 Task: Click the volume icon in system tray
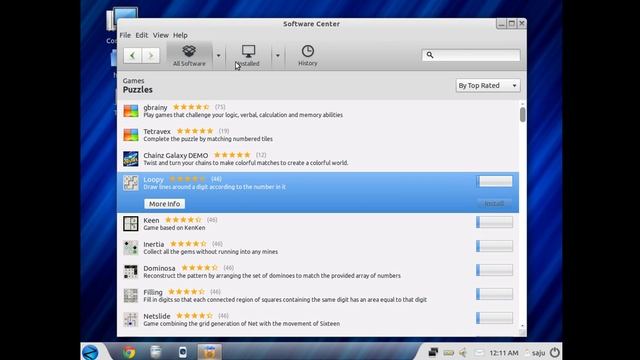(463, 352)
